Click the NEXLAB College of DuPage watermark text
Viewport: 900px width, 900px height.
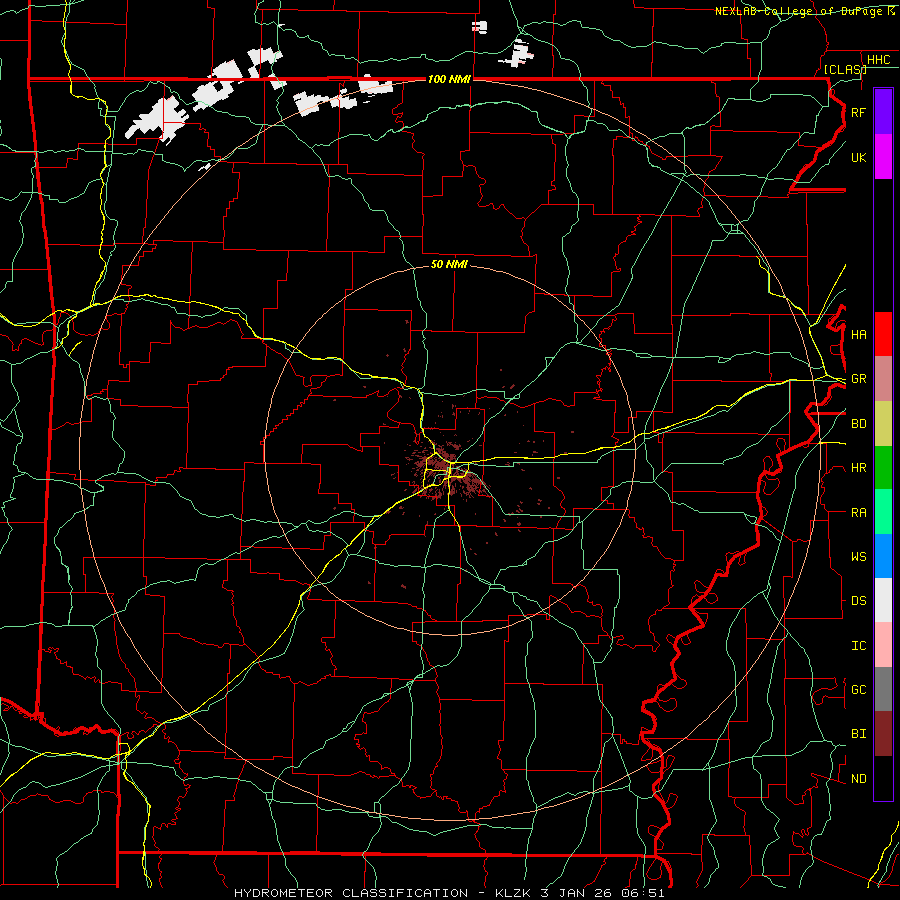click(x=805, y=11)
